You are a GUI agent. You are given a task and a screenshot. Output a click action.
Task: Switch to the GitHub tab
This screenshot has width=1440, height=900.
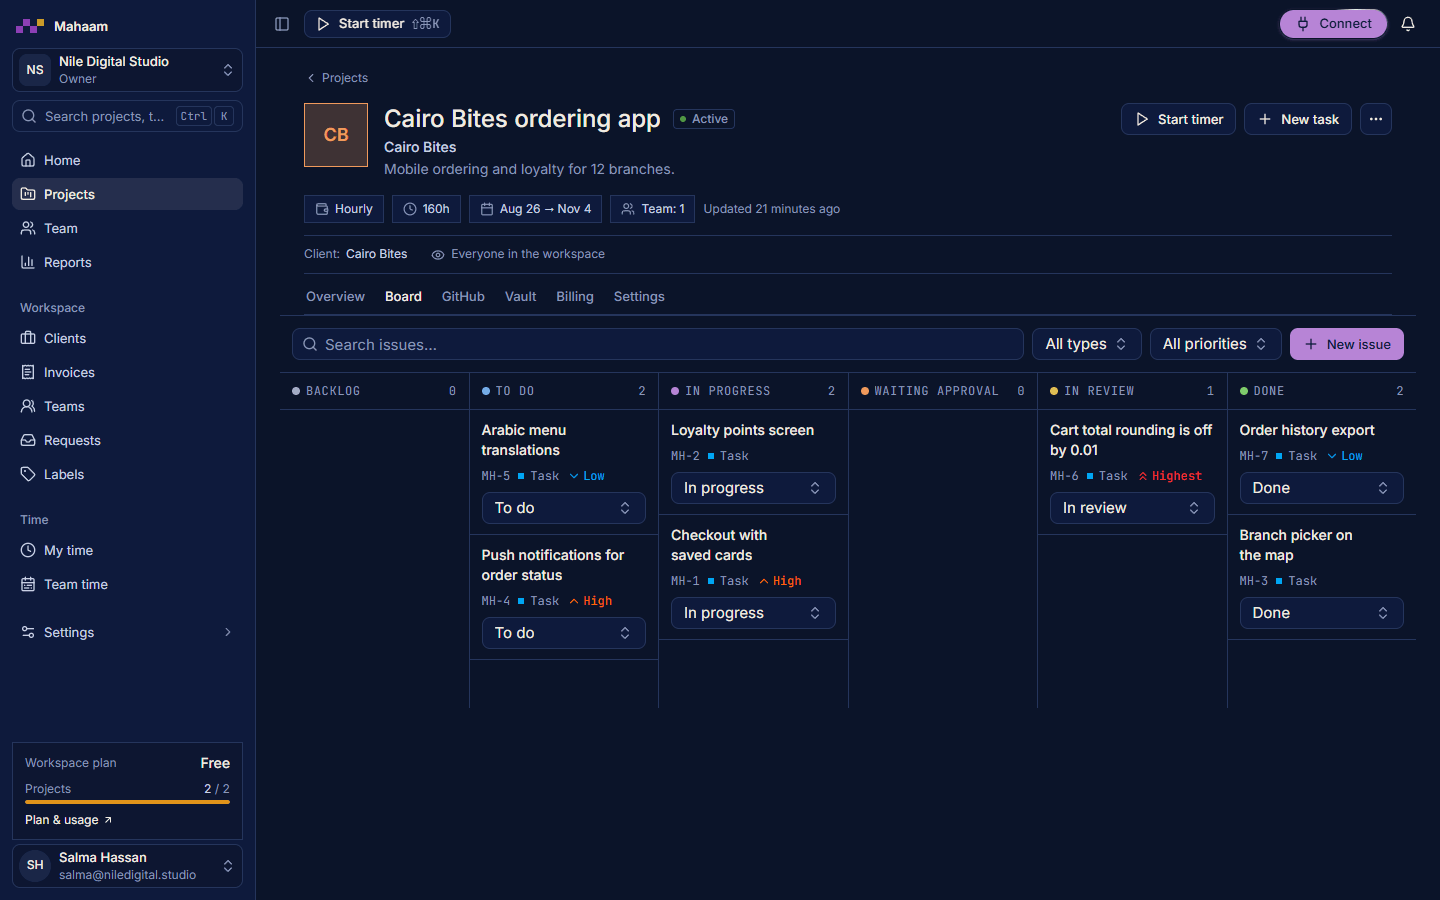[463, 297]
